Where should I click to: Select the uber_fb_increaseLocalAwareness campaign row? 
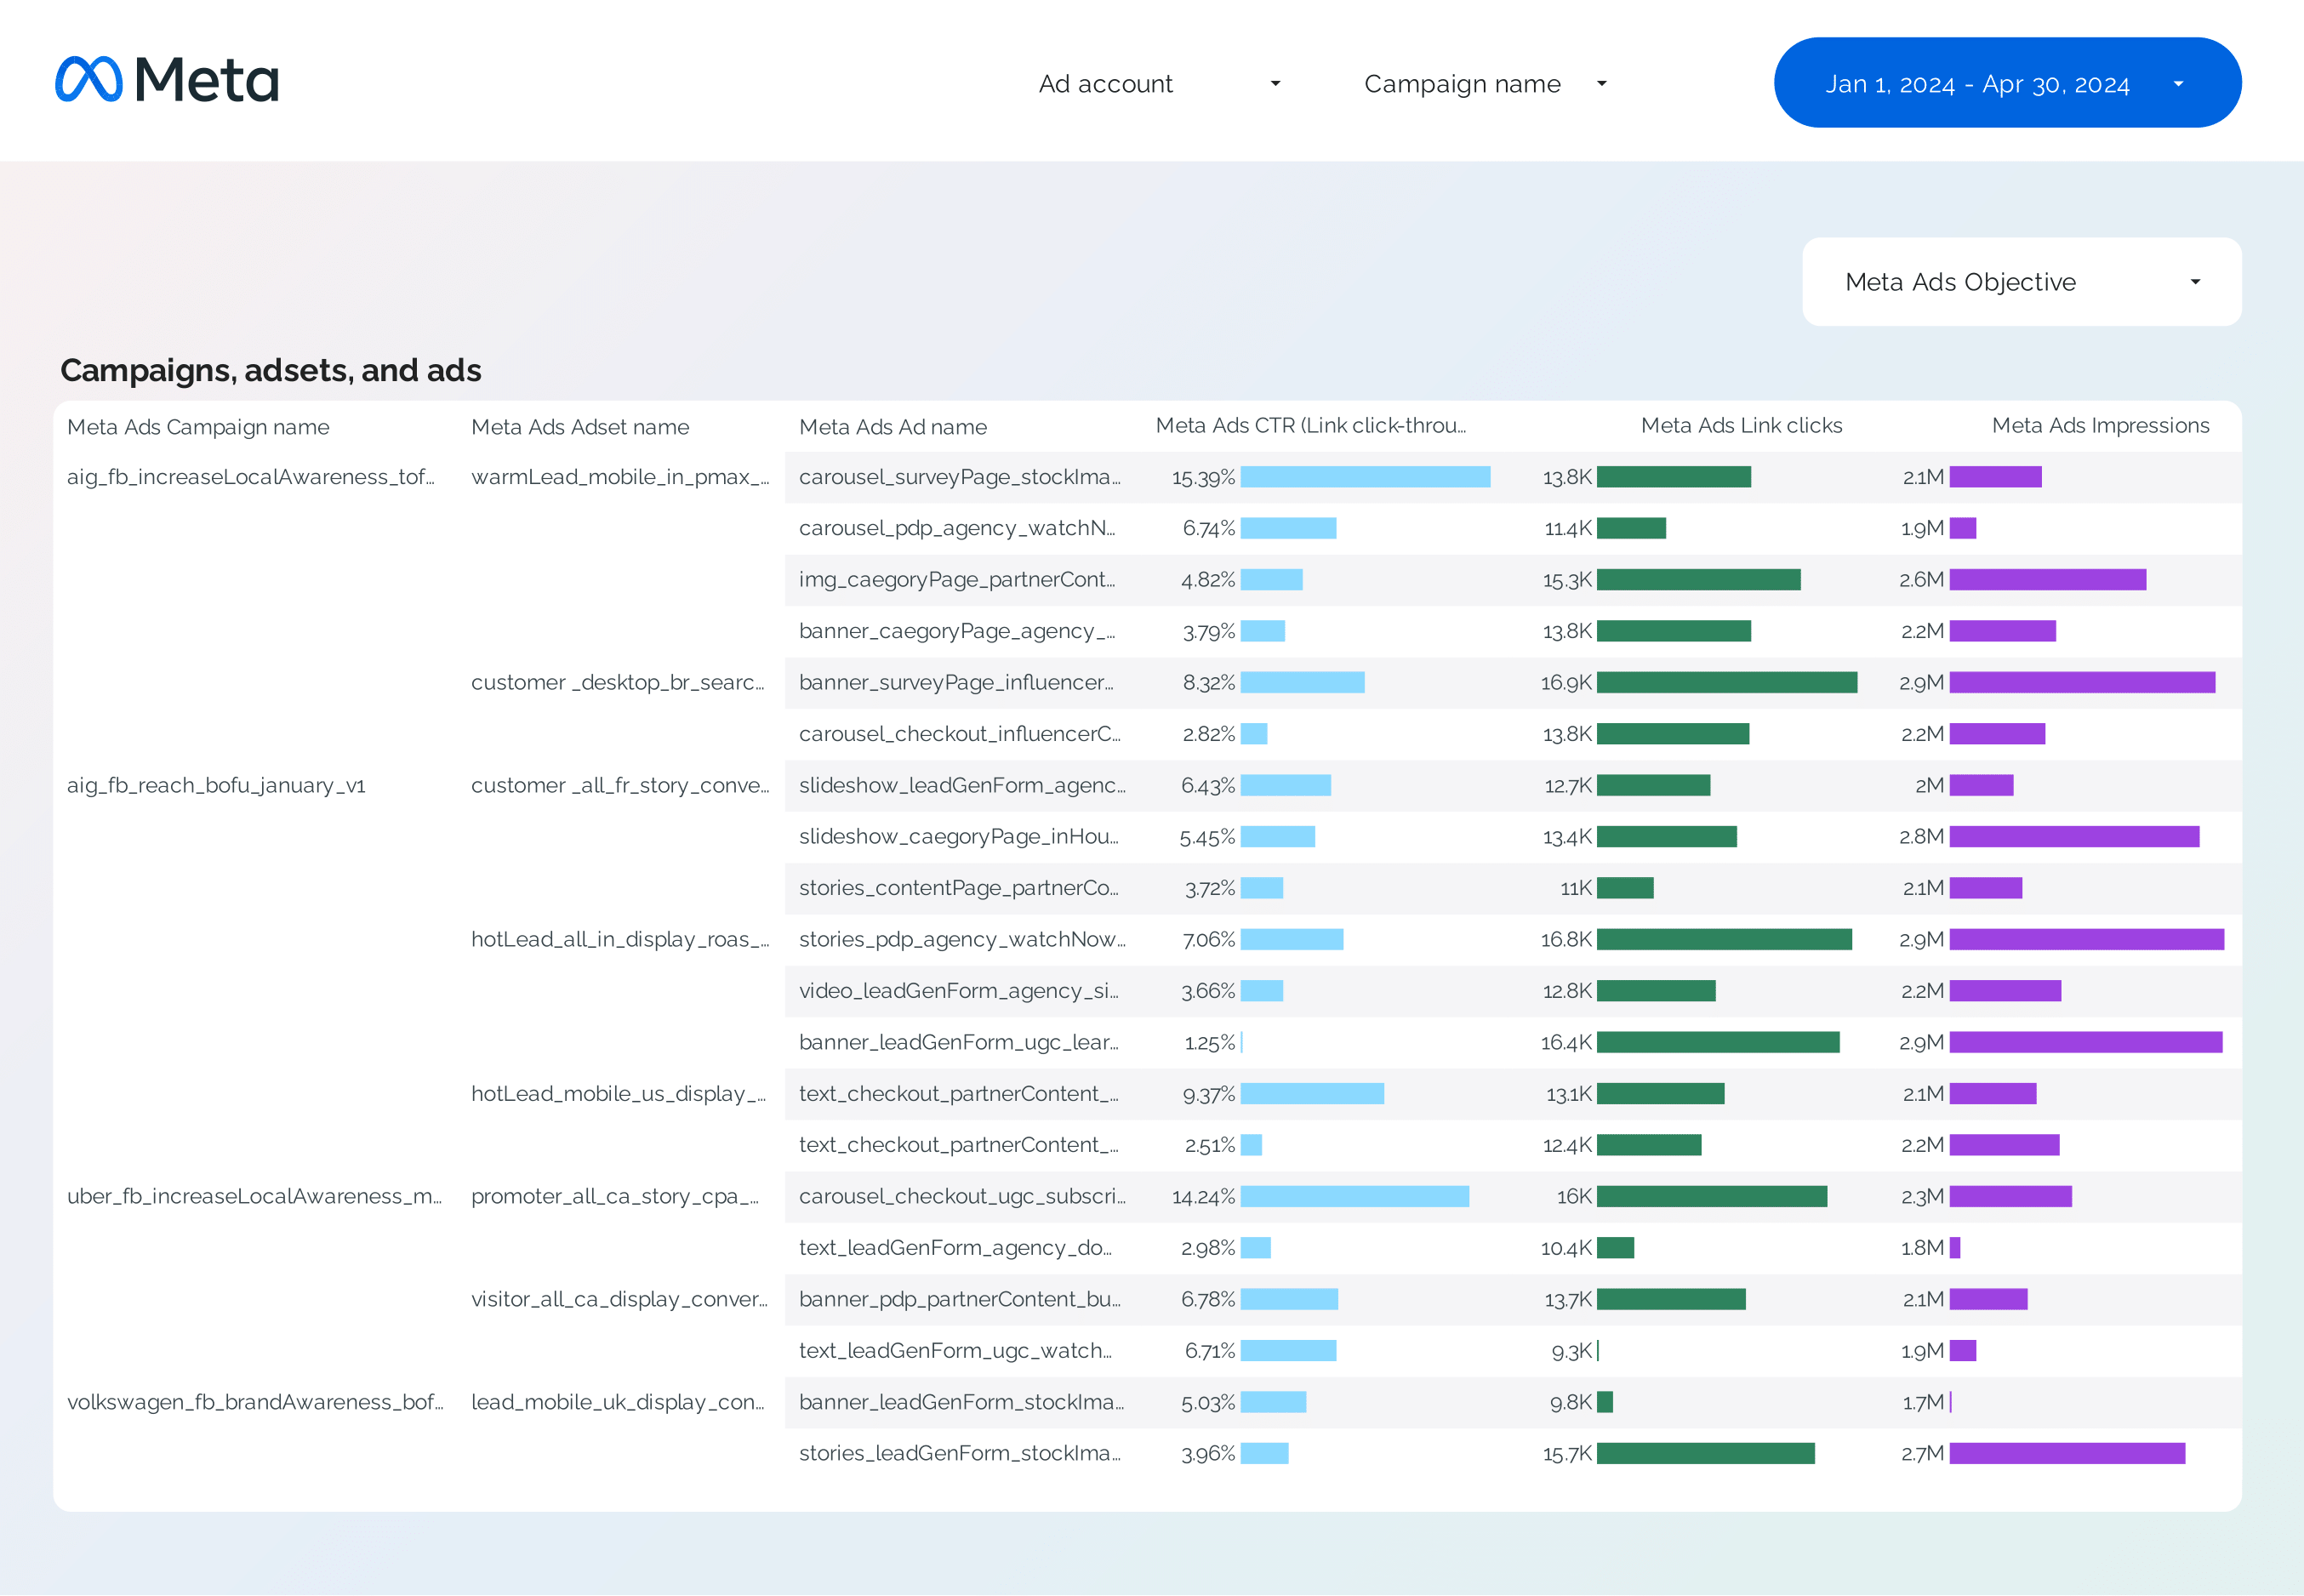tap(254, 1197)
